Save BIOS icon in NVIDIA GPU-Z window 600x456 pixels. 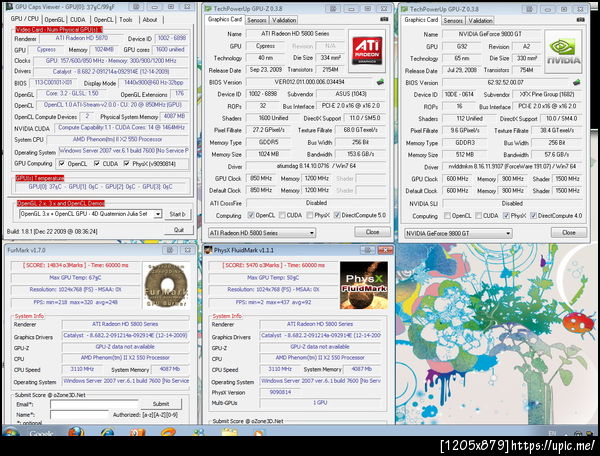(x=576, y=82)
